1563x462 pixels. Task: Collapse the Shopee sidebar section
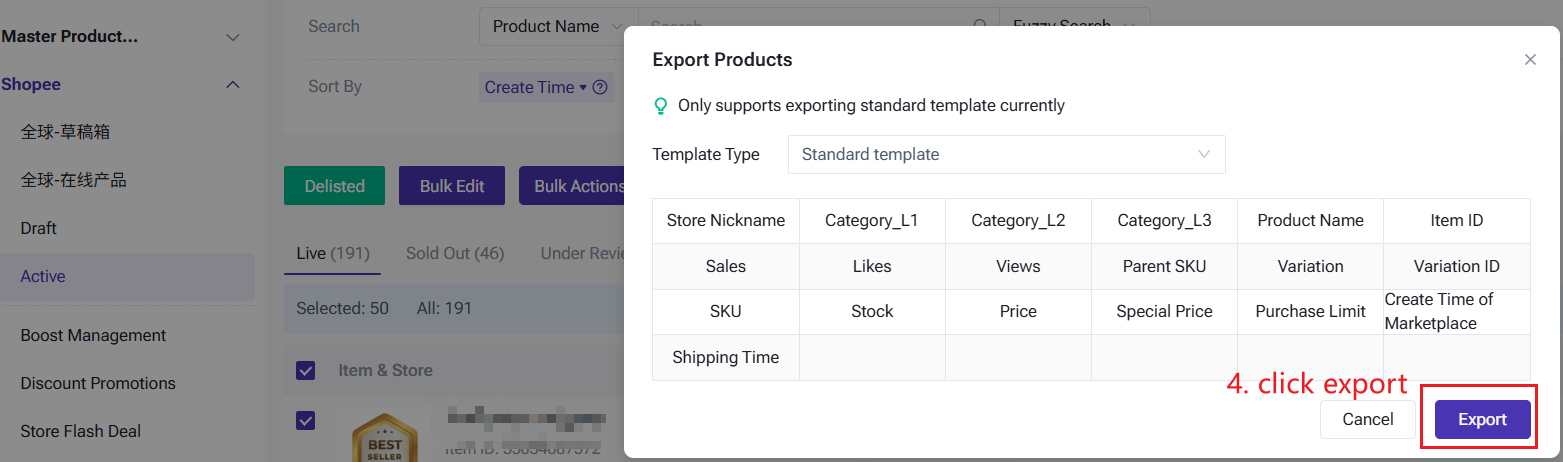pos(232,85)
